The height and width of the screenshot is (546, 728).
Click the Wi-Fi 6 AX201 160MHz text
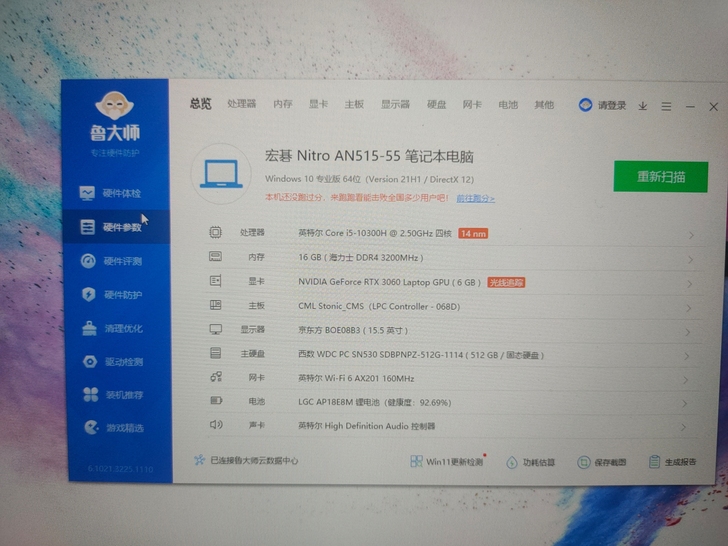[356, 378]
